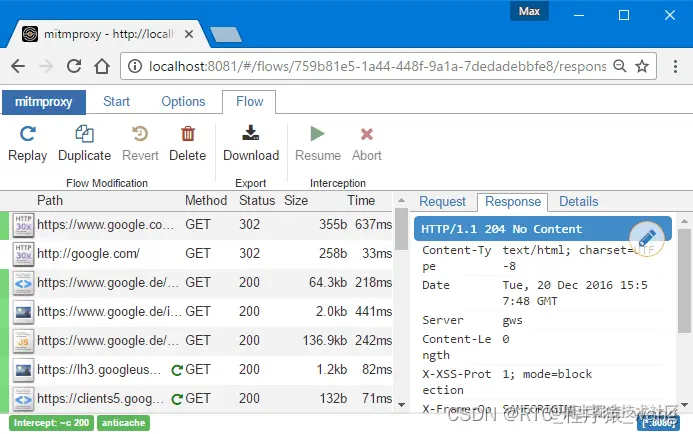View site info icon in address bar
The image size is (693, 434).
point(134,66)
